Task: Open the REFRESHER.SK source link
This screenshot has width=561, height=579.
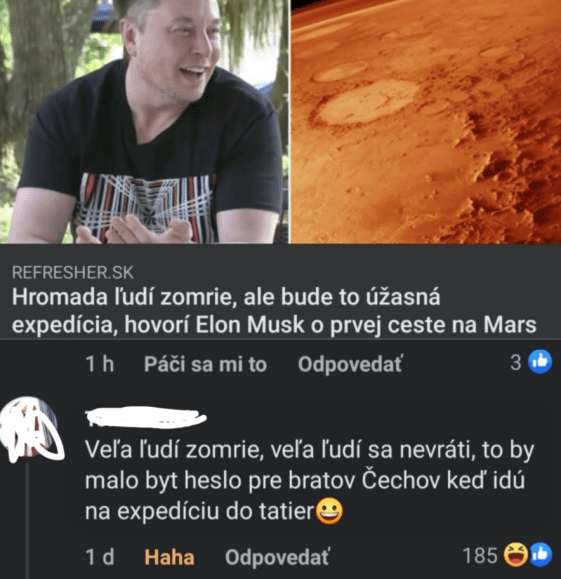Action: click(x=73, y=273)
